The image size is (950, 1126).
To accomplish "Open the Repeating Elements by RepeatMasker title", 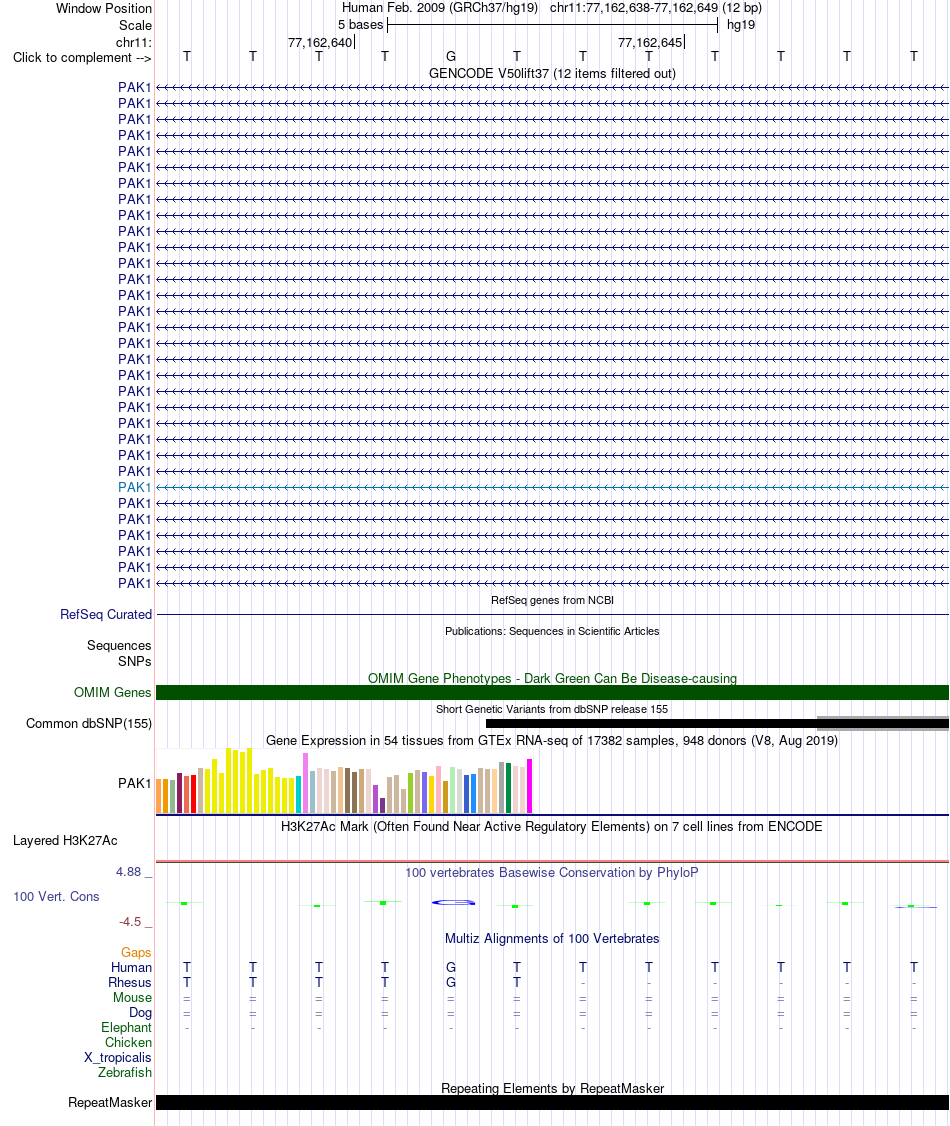I will [x=552, y=1088].
